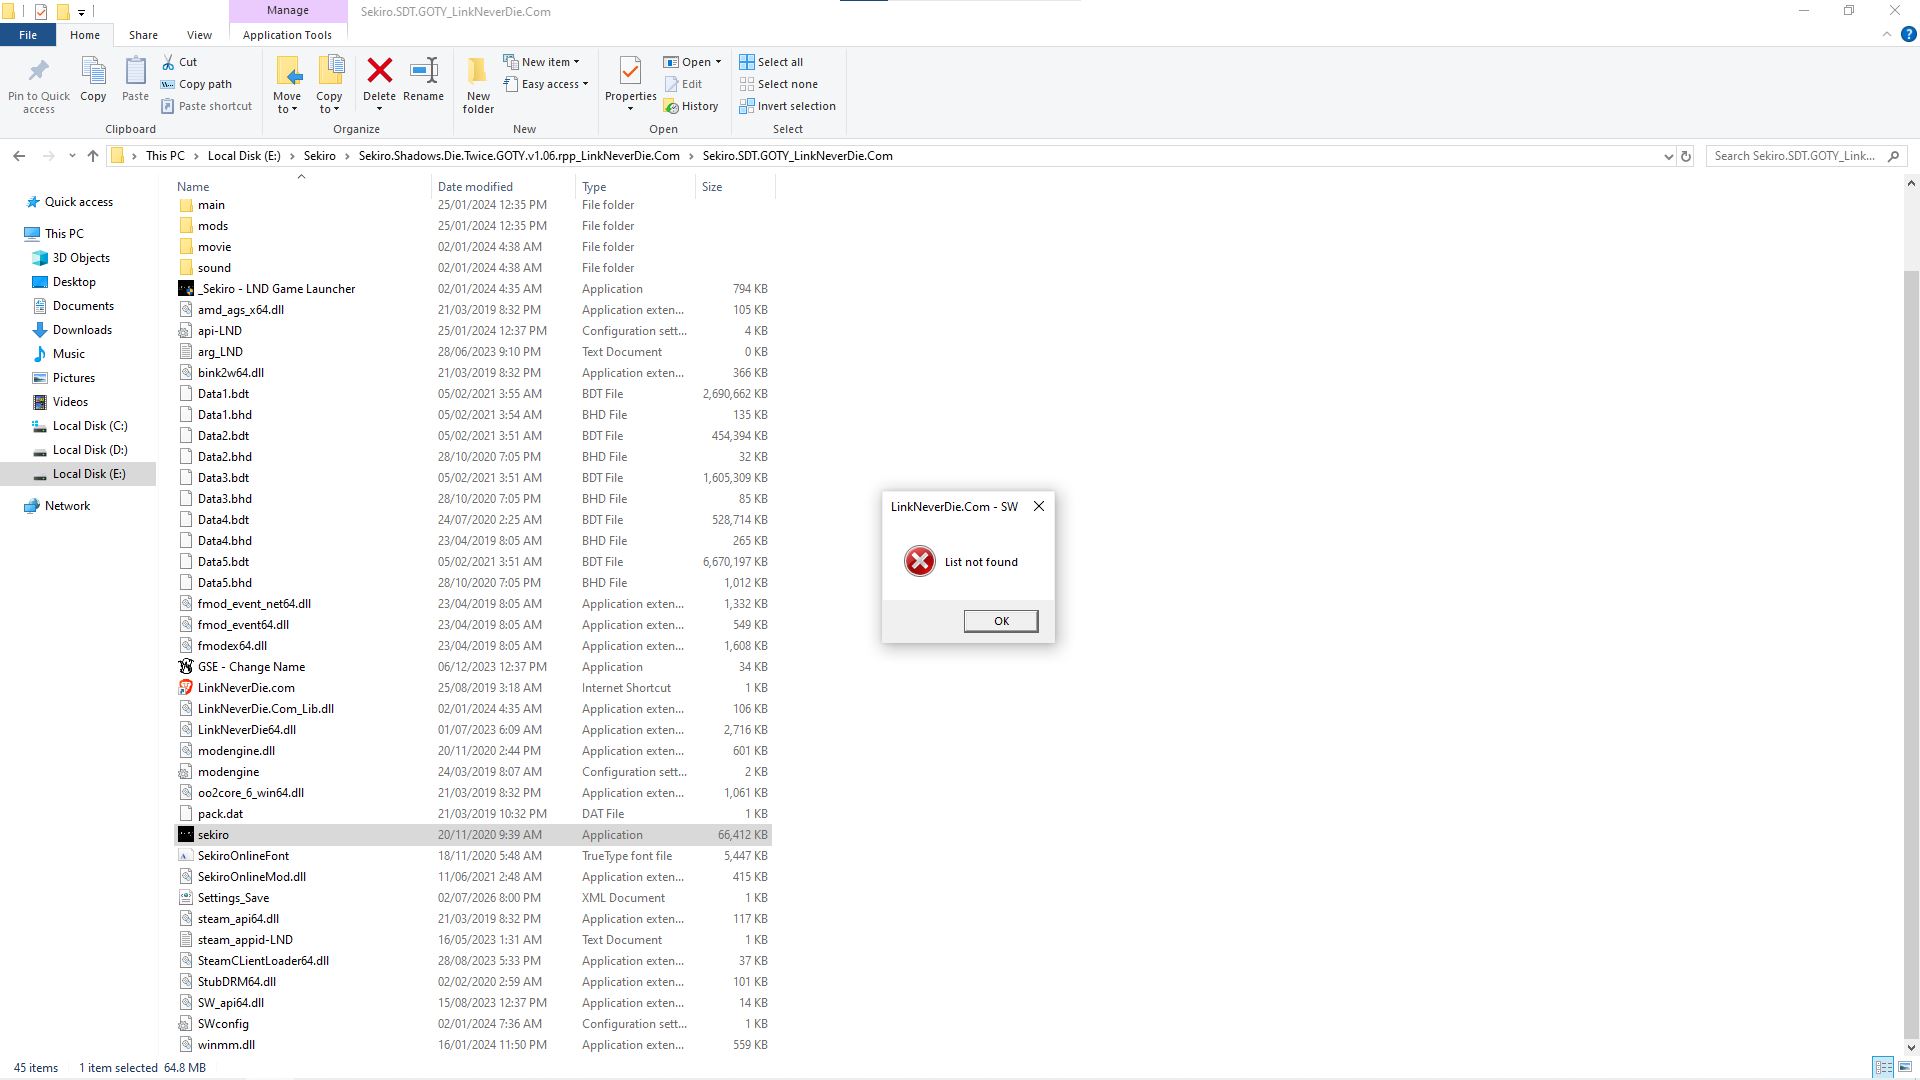Open the recent locations dropdown

(72, 156)
